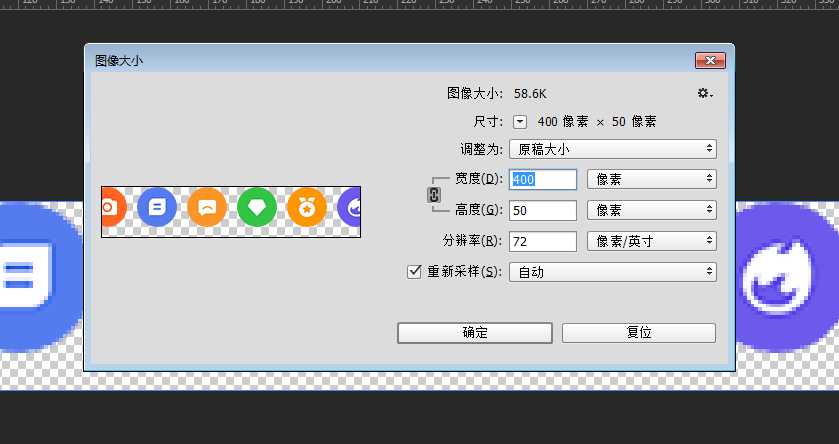Toggle the constrain proportions chain link icon
839x444 pixels.
(434, 195)
